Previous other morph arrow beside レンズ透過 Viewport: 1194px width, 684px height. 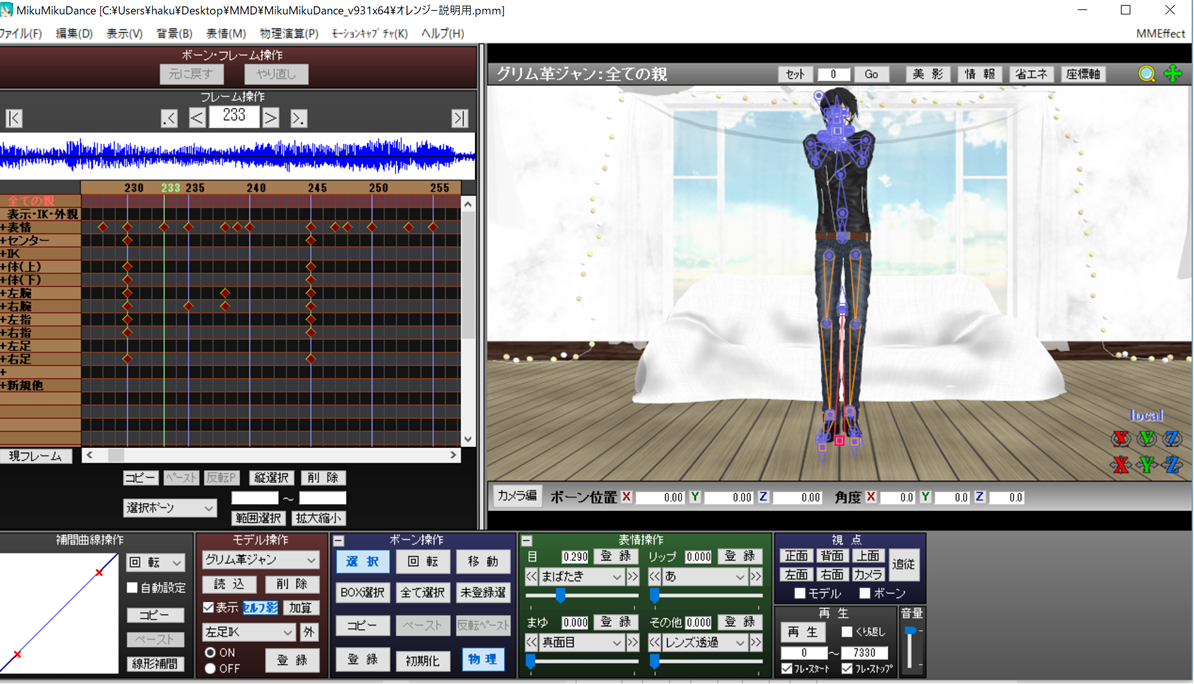[655, 642]
